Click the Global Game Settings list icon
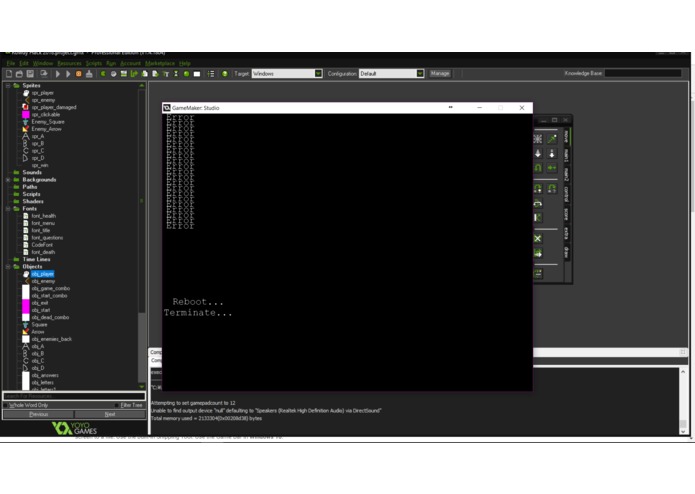This screenshot has height=494, width=695. [211, 74]
